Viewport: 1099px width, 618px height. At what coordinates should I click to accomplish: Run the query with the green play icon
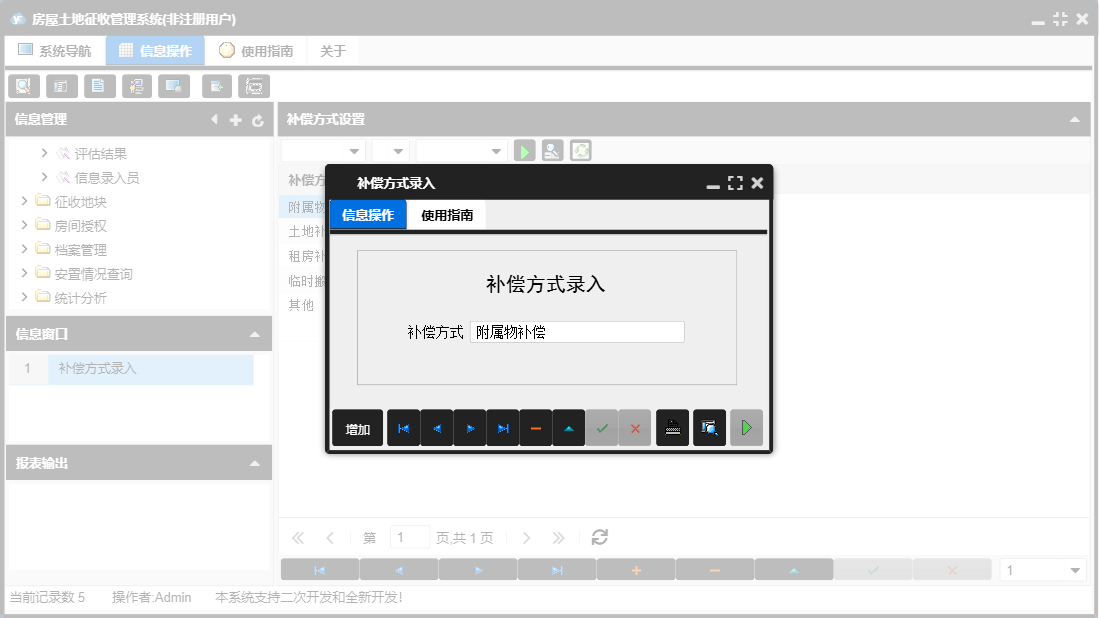[524, 150]
